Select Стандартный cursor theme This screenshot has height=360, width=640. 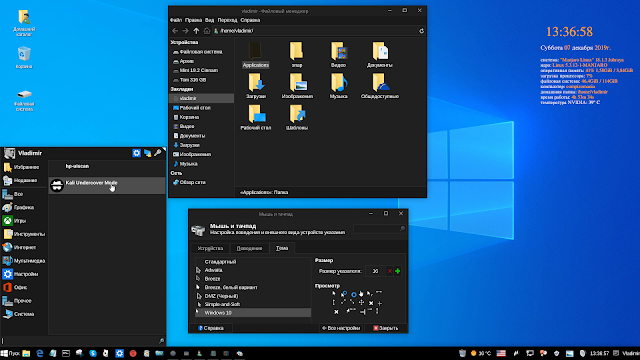[253, 262]
